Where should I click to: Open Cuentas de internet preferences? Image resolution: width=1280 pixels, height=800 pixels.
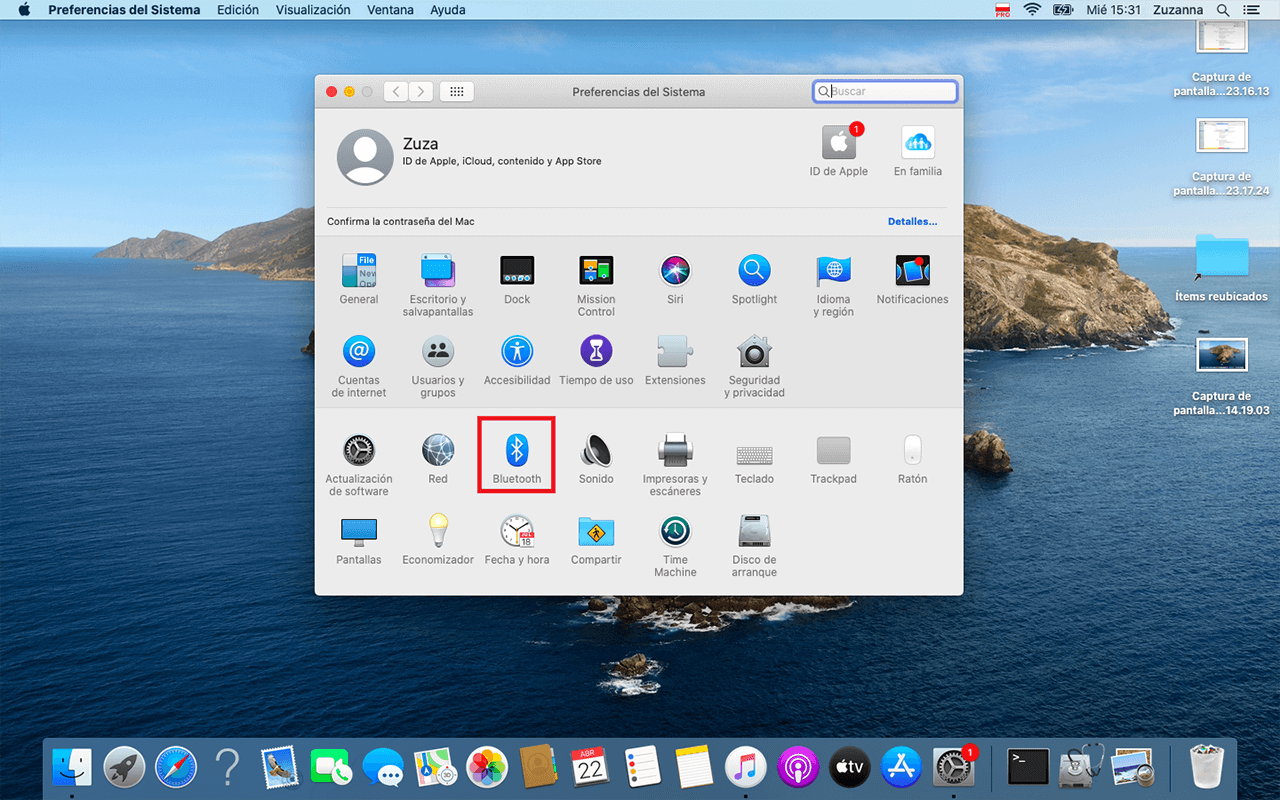point(359,366)
